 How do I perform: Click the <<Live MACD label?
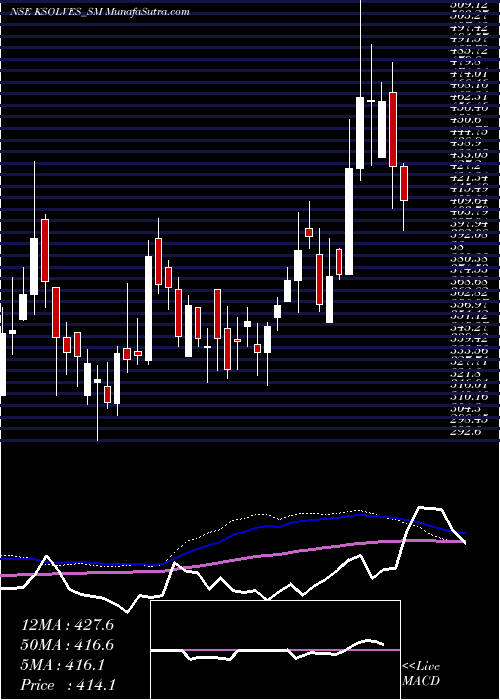click(421, 673)
